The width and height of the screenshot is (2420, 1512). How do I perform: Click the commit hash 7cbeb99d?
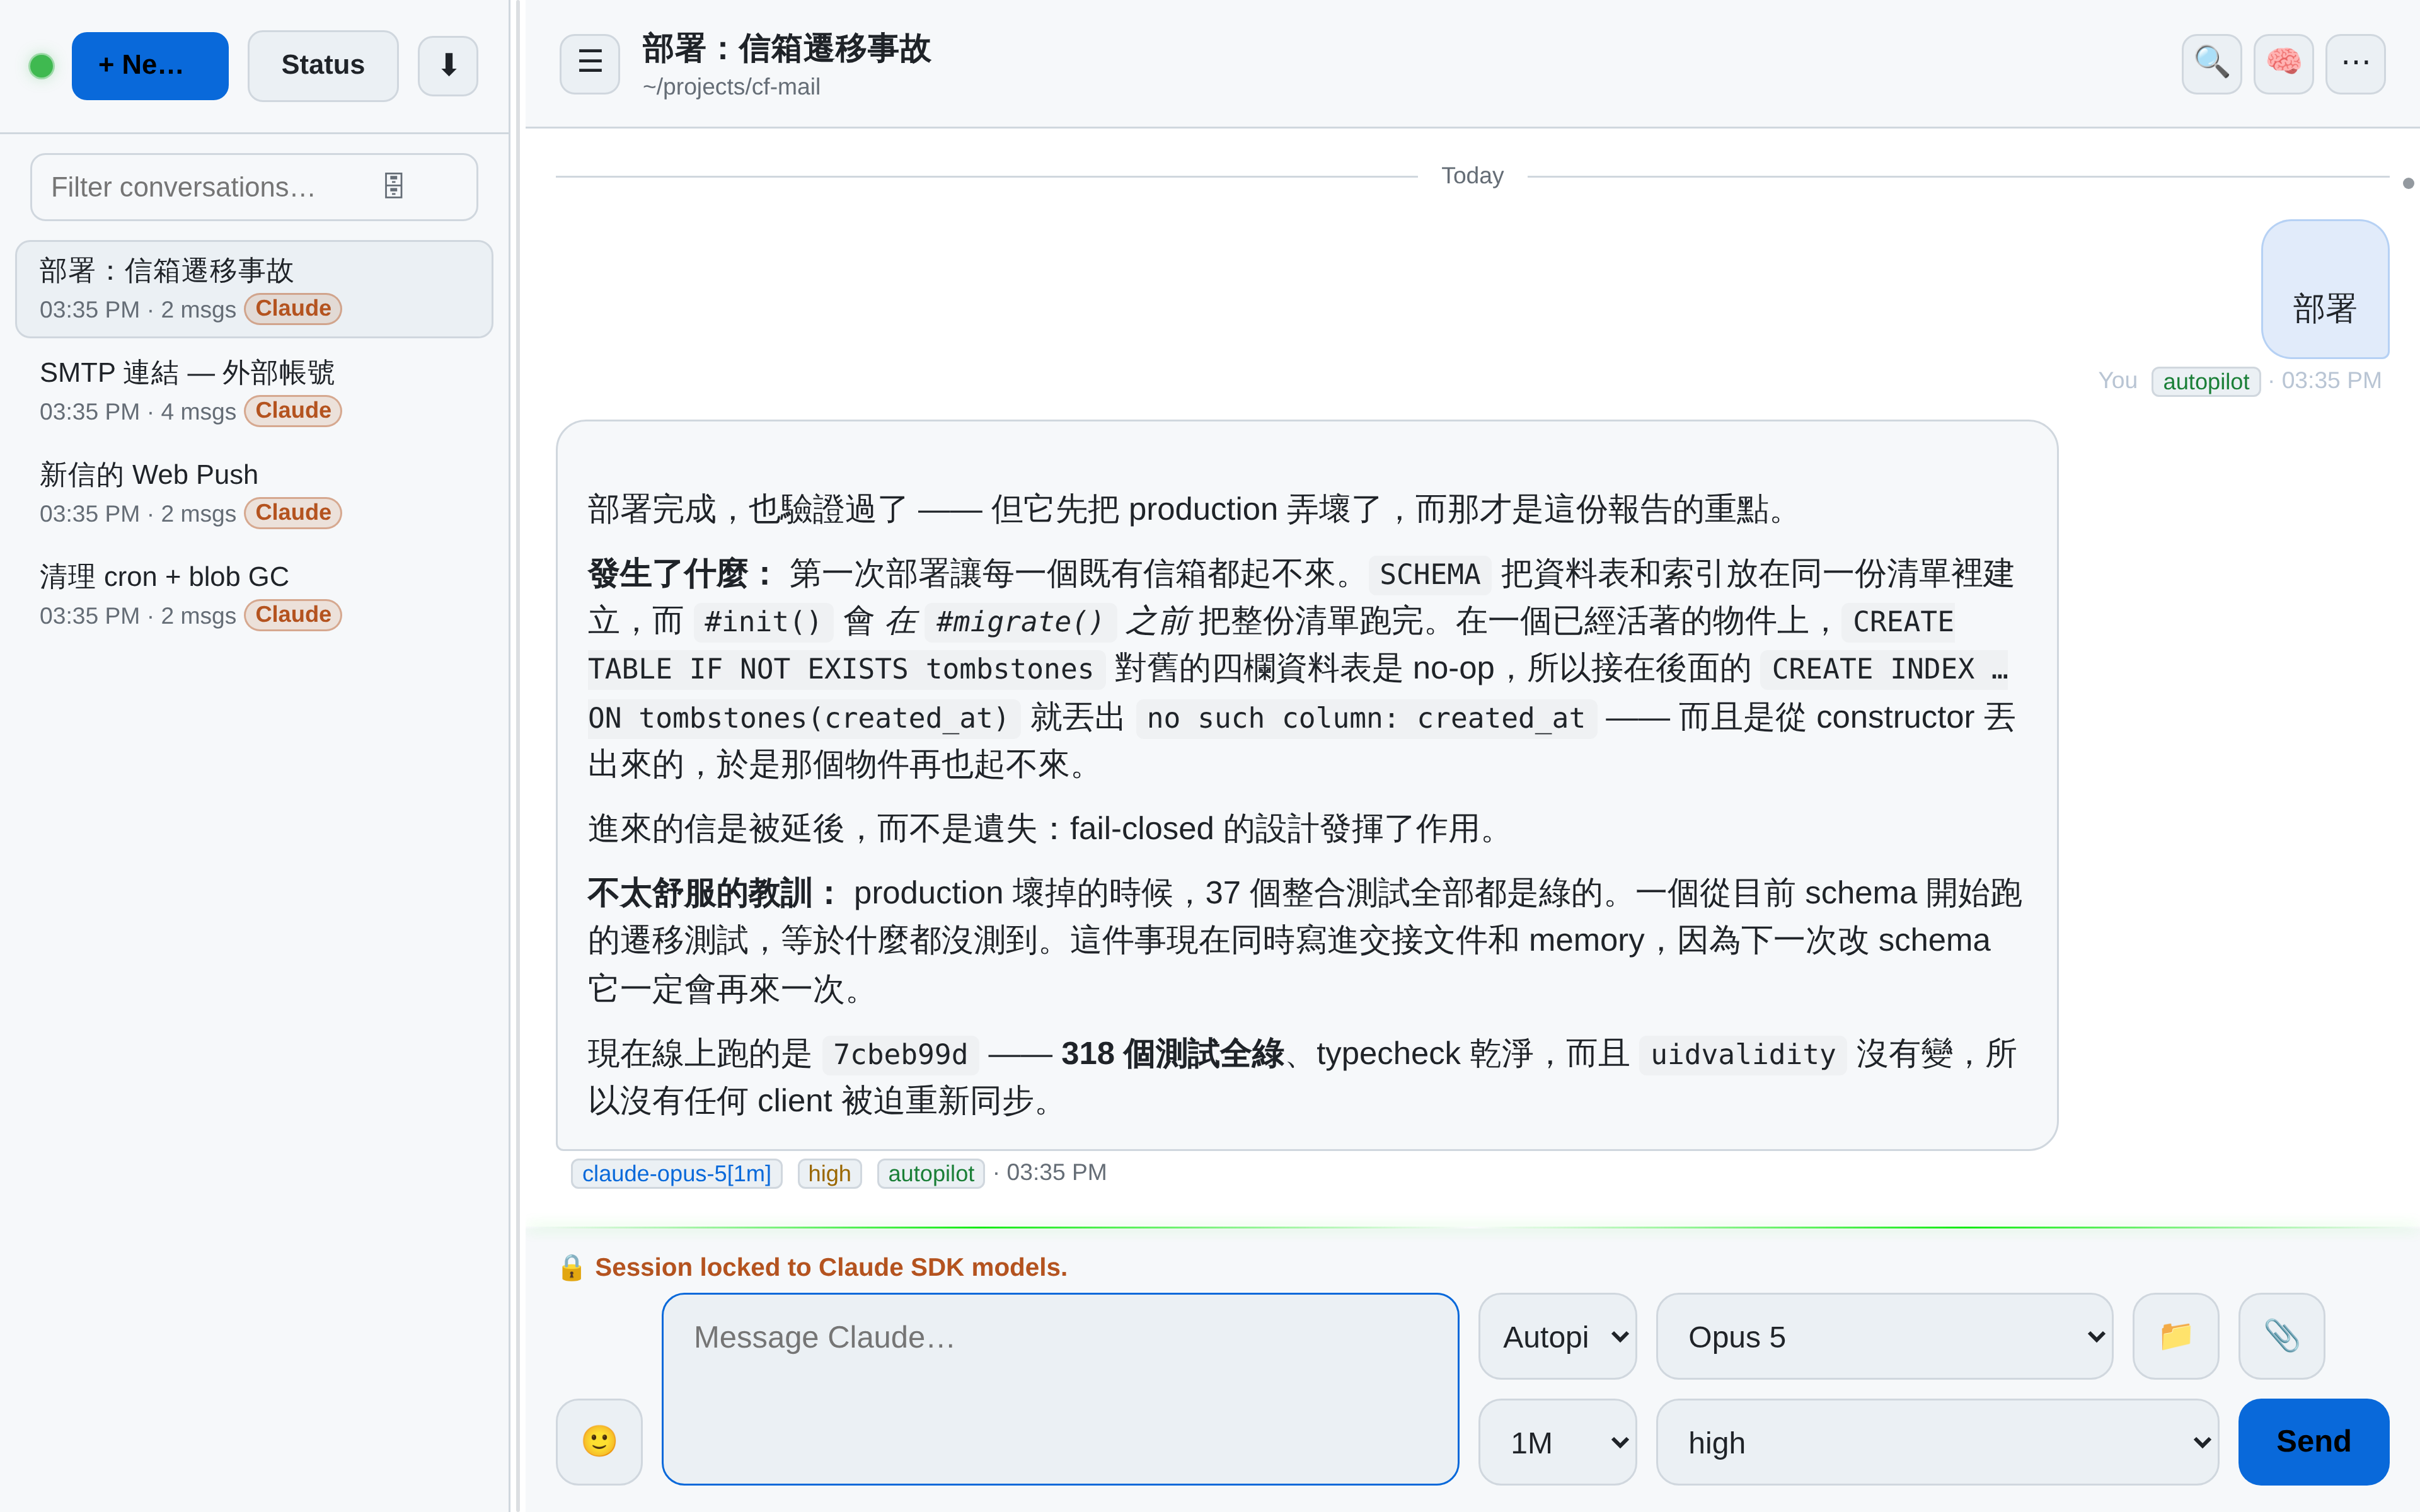click(x=900, y=1054)
